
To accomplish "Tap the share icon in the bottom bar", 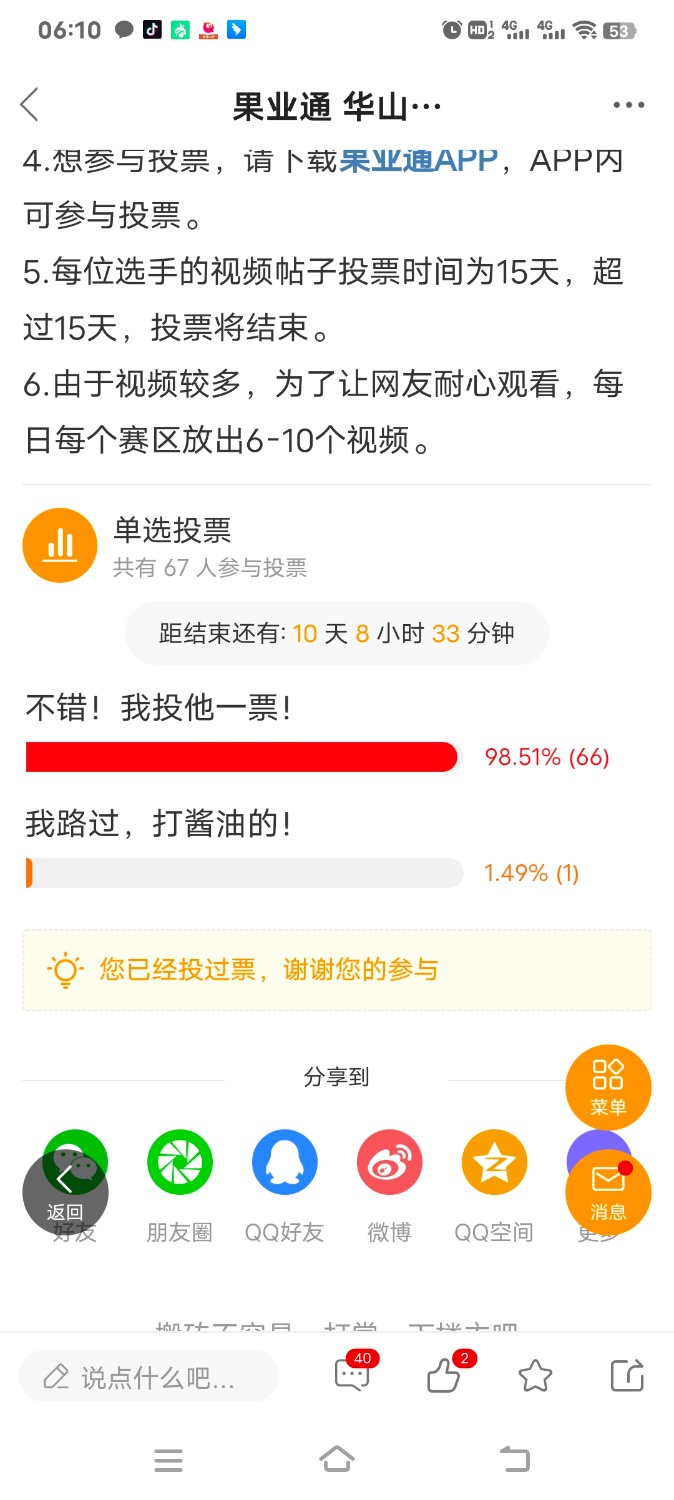I will click(x=627, y=1376).
